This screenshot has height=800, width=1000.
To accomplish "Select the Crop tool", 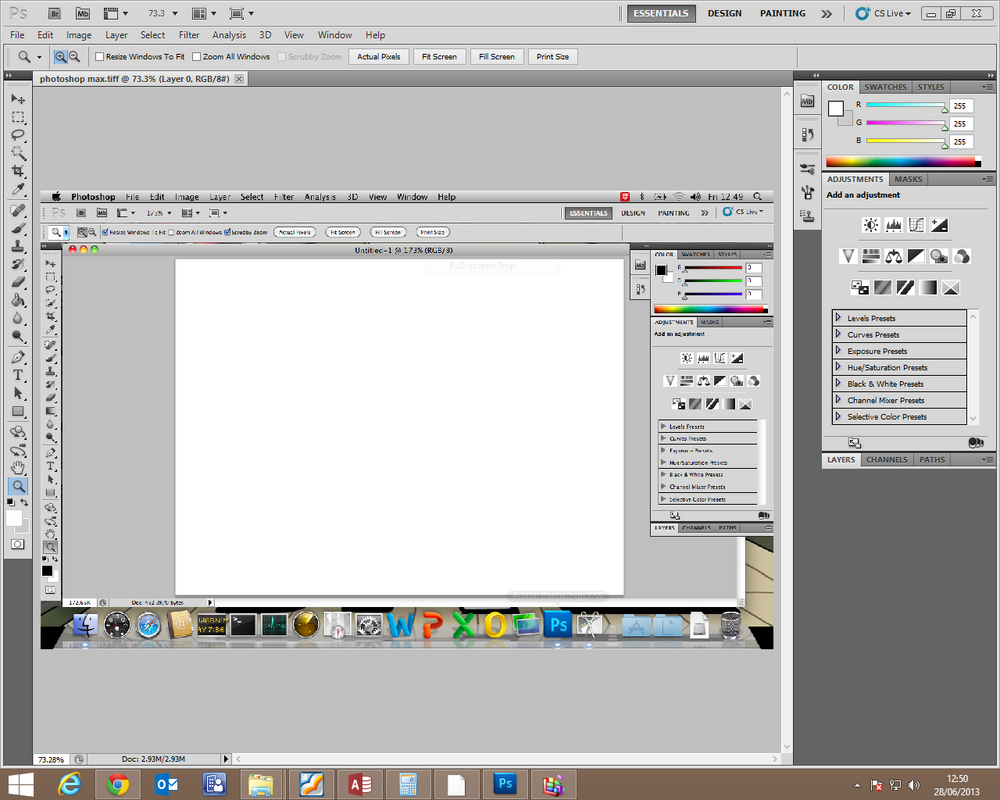I will [x=18, y=170].
